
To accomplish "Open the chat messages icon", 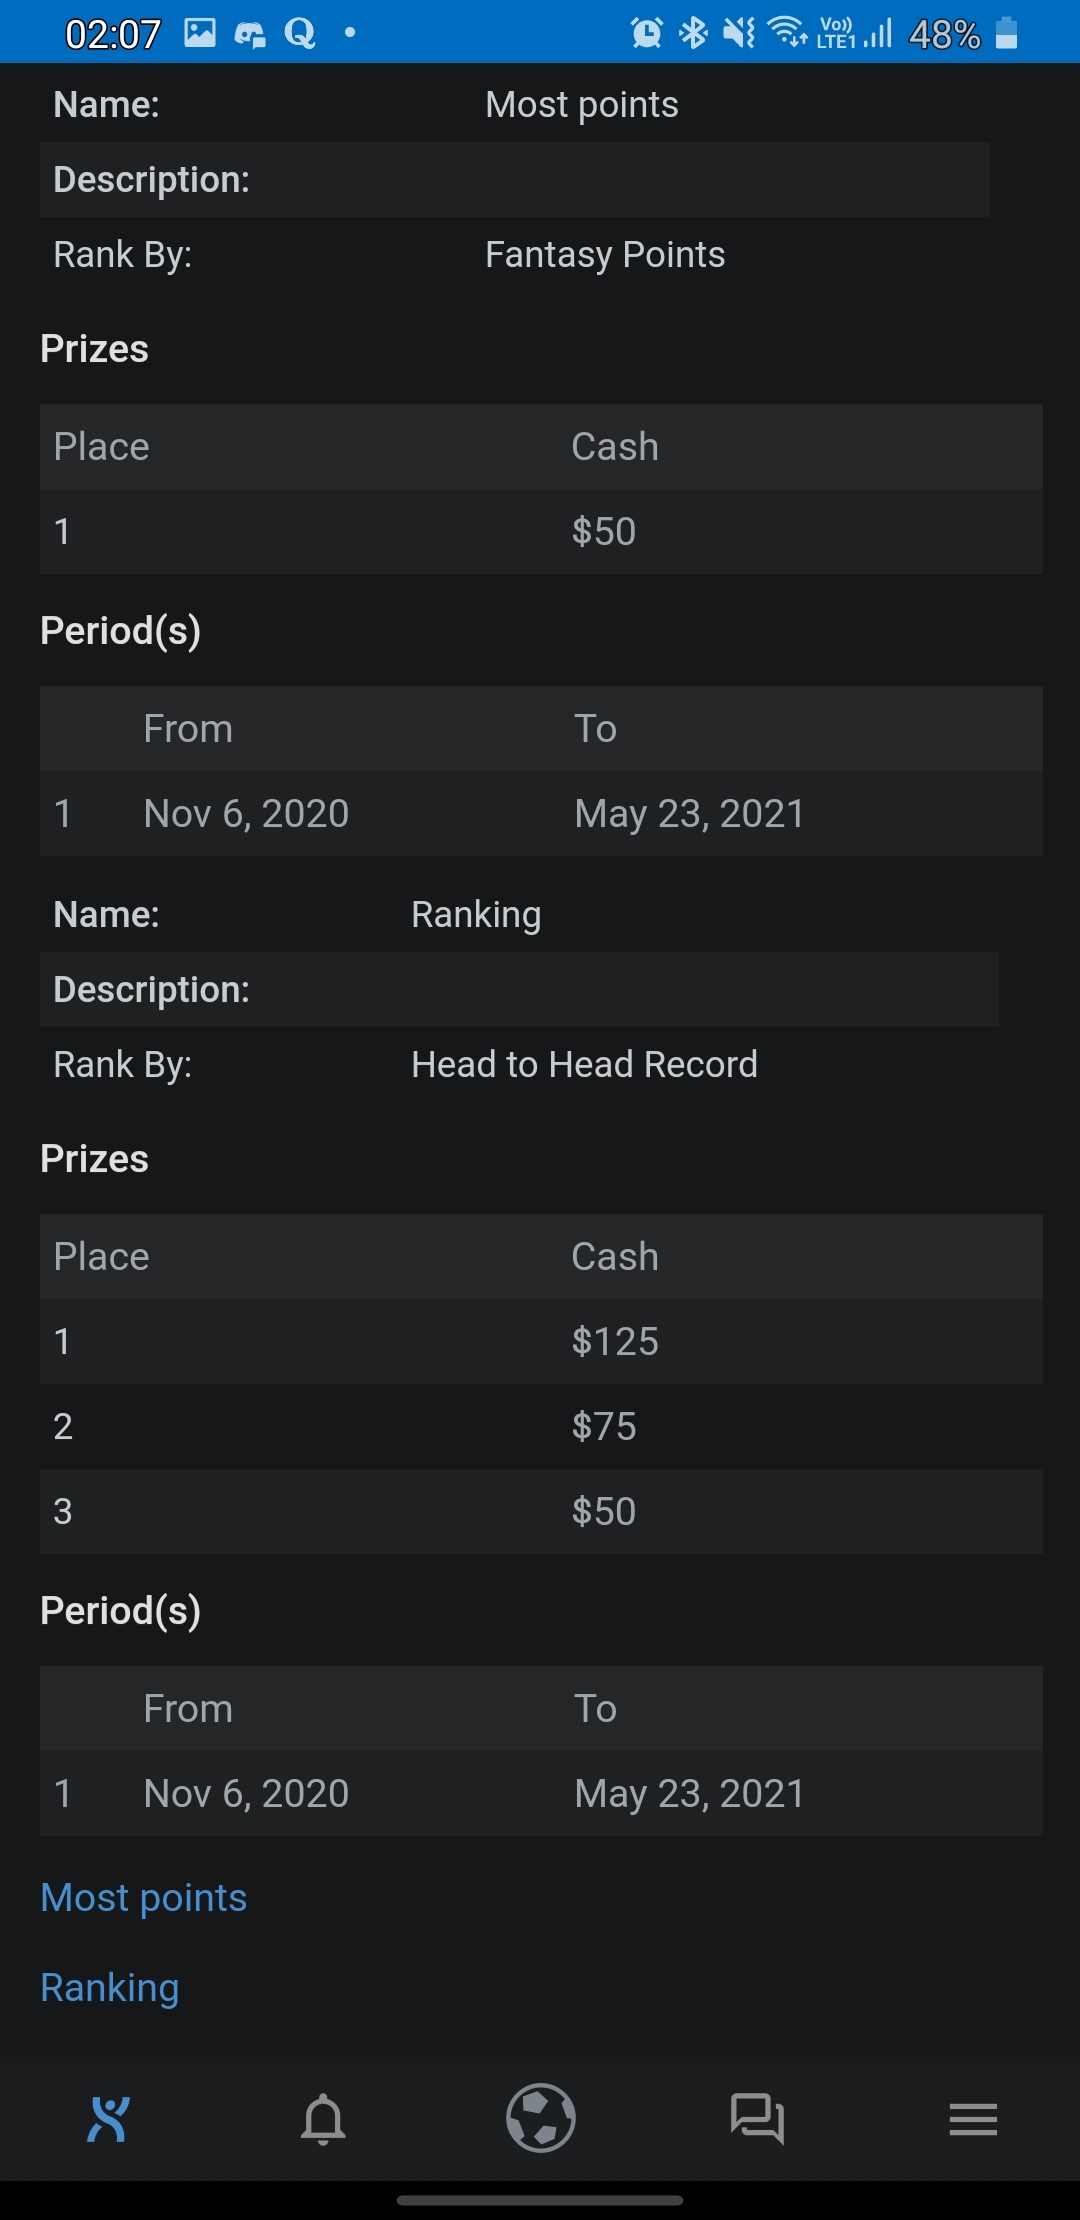I will point(757,2118).
